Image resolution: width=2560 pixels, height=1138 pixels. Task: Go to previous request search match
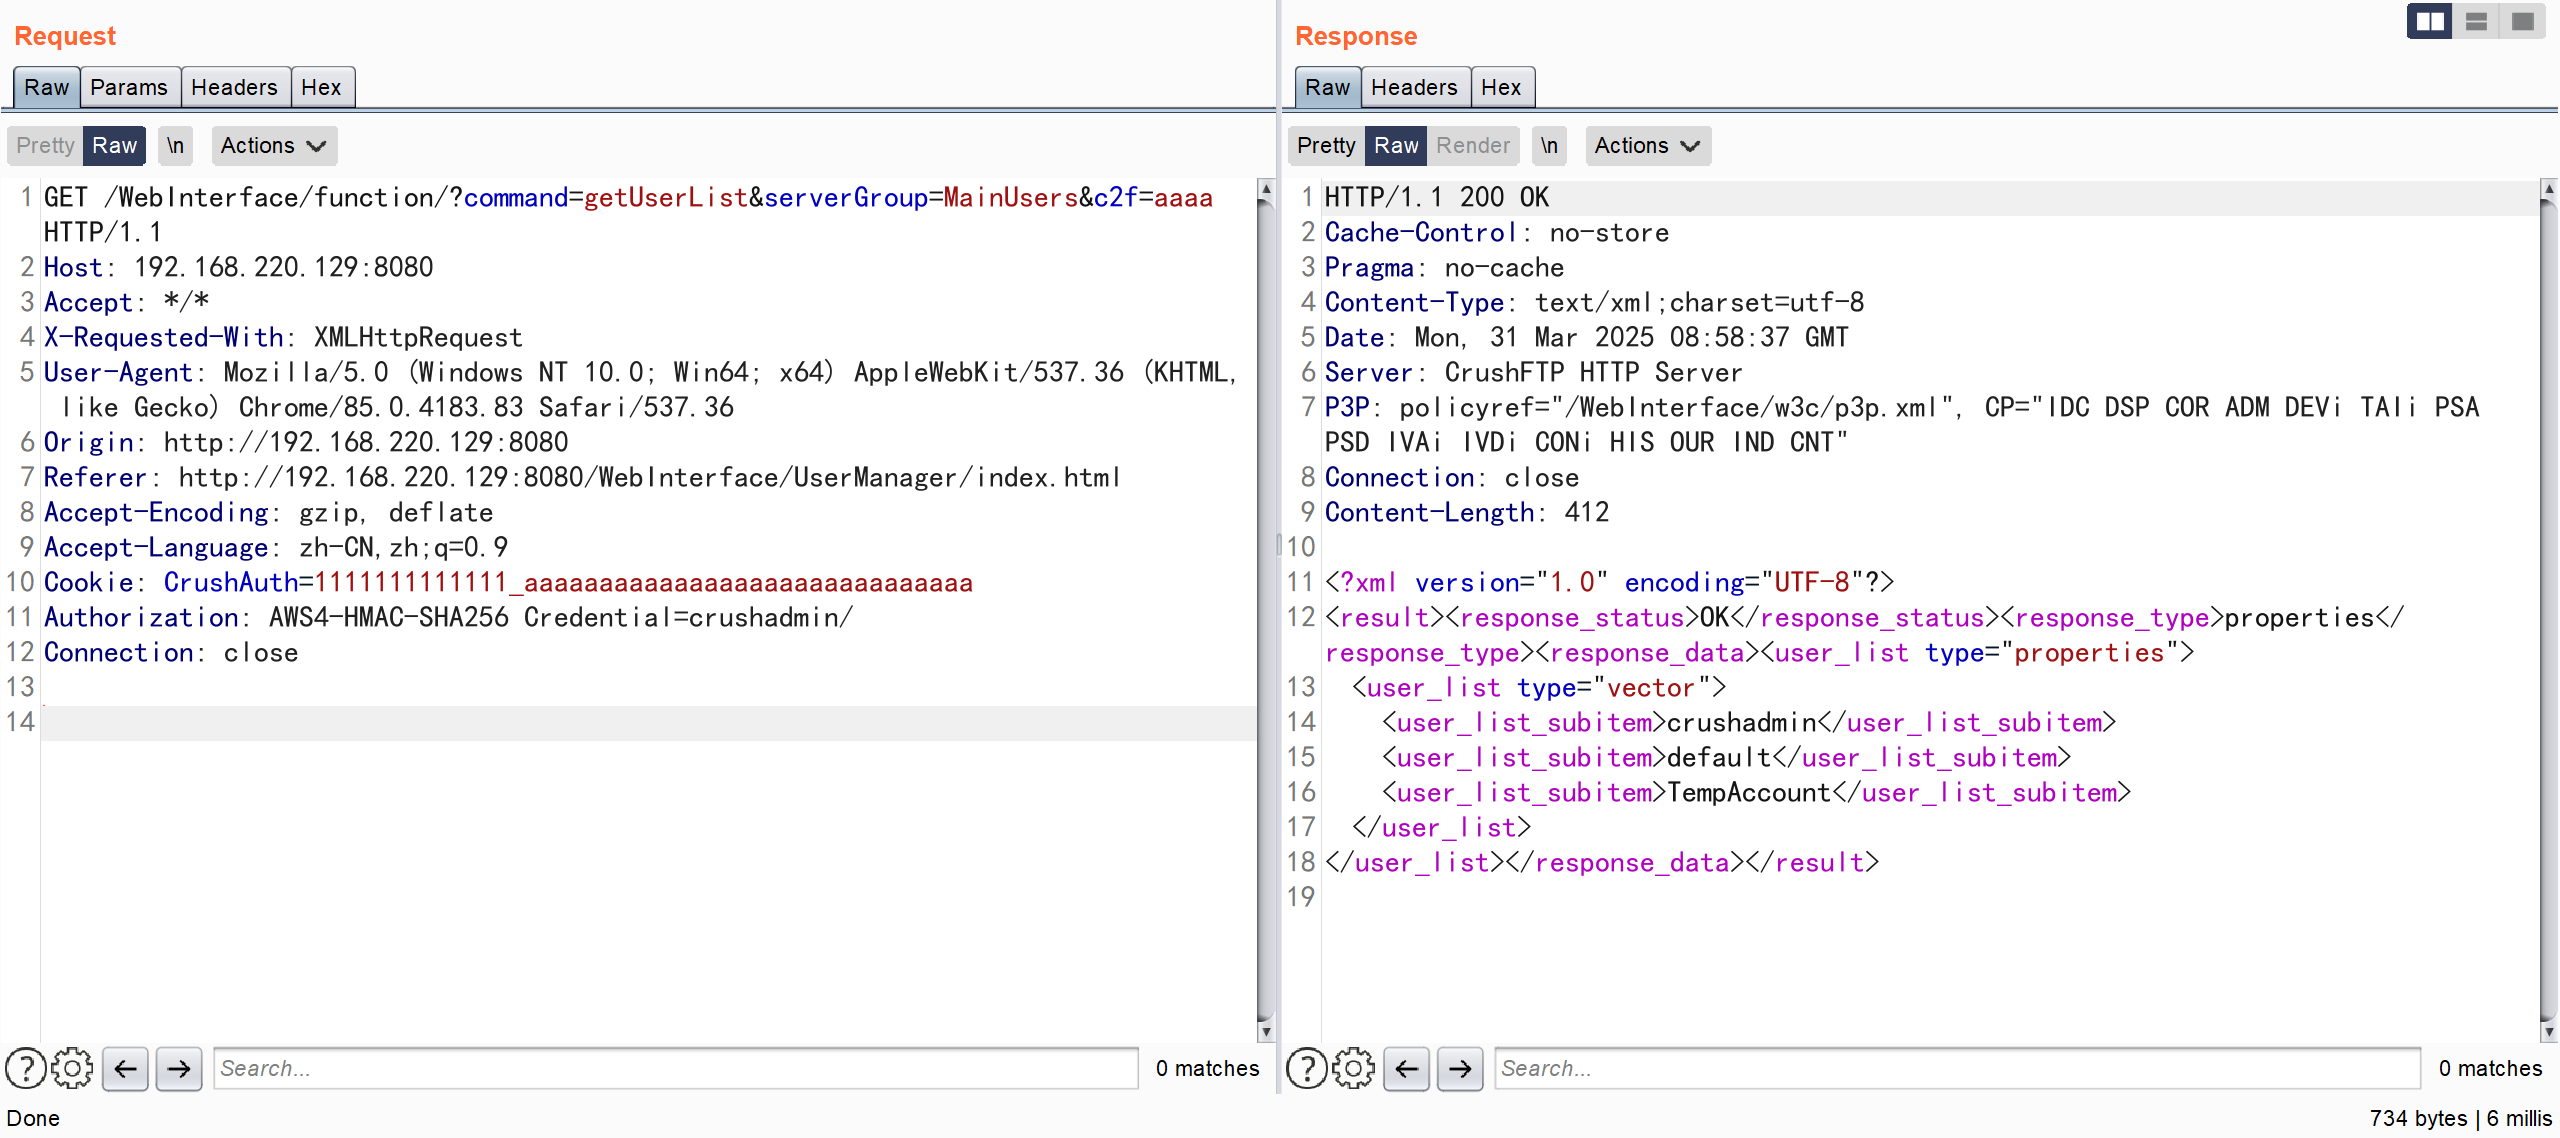point(125,1068)
